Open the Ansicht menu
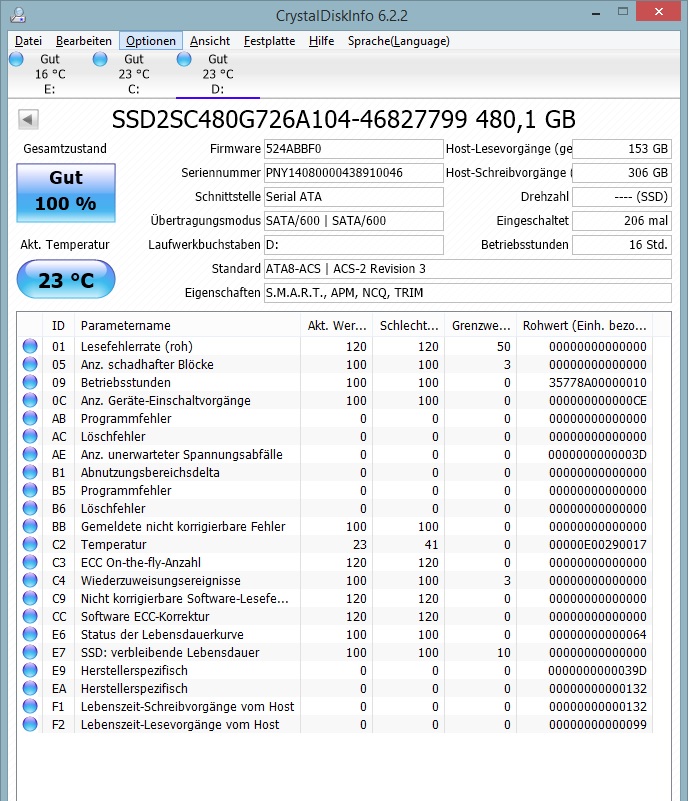The width and height of the screenshot is (690, 801). [x=210, y=41]
